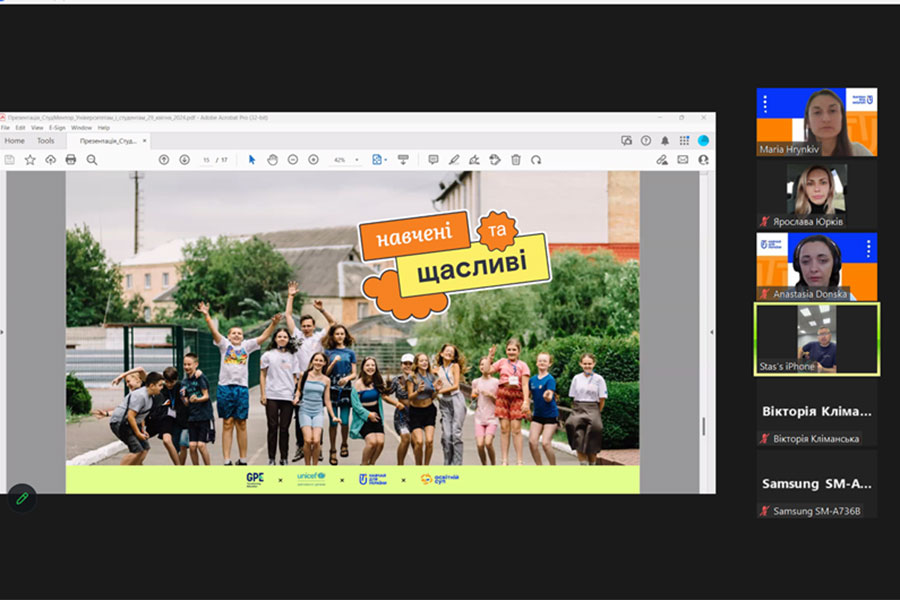Select the arrow selection tool

tap(251, 160)
